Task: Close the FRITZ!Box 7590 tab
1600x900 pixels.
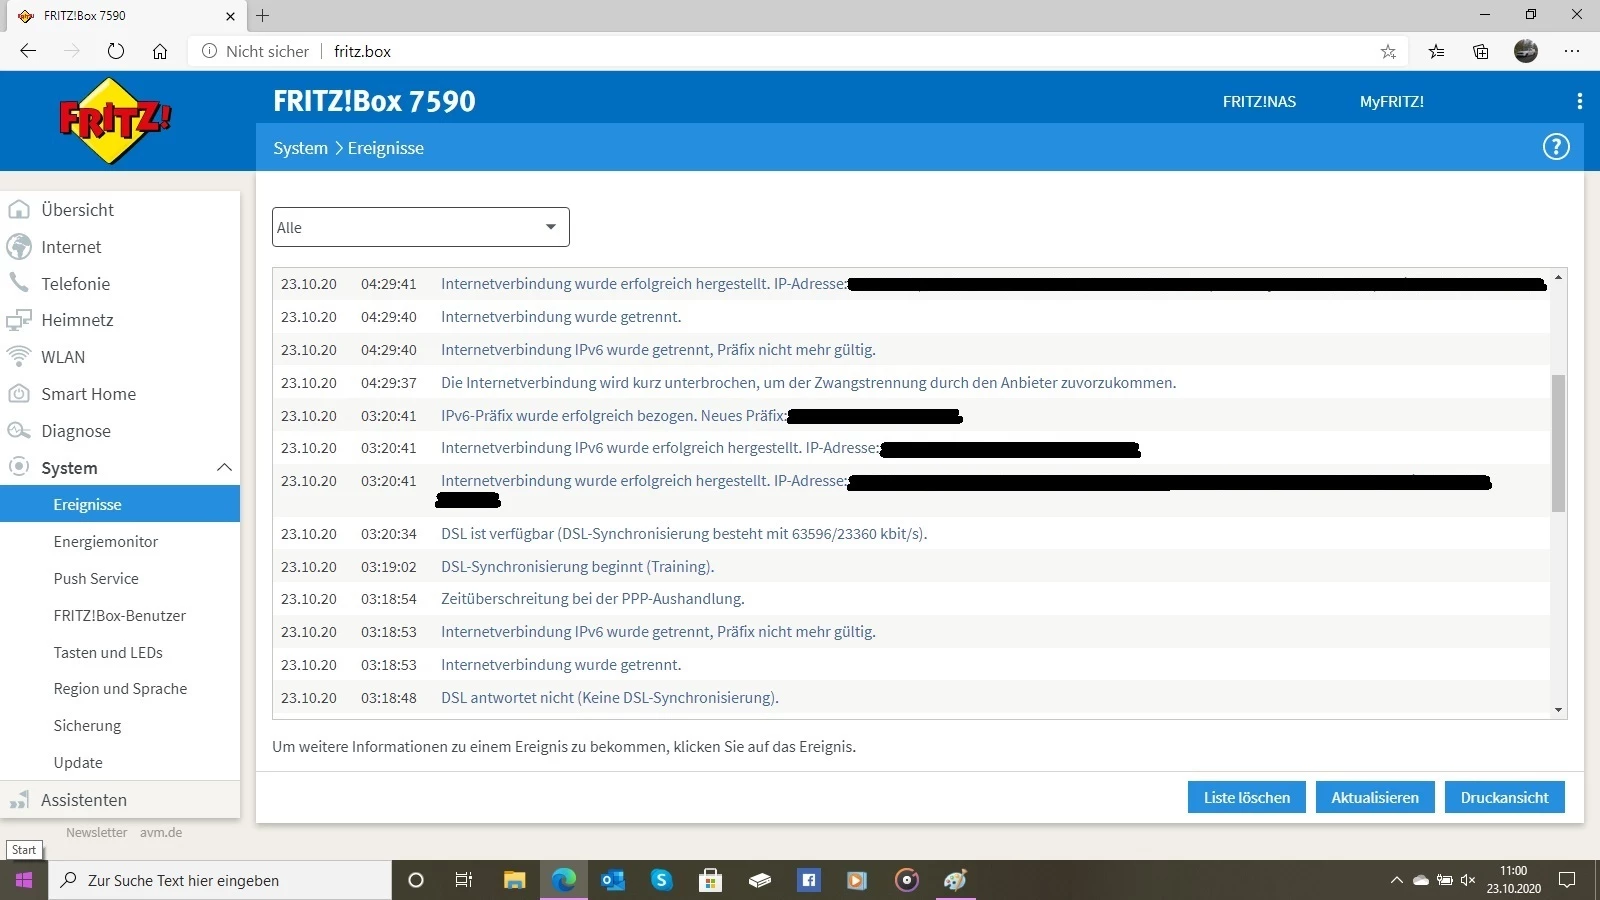Action: [x=230, y=16]
